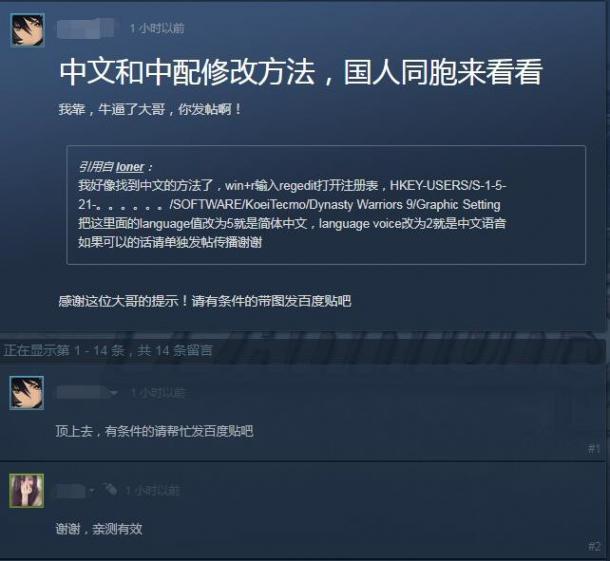Image resolution: width=610 pixels, height=561 pixels.
Task: Click the first reply's blurred username
Action: 82,393
